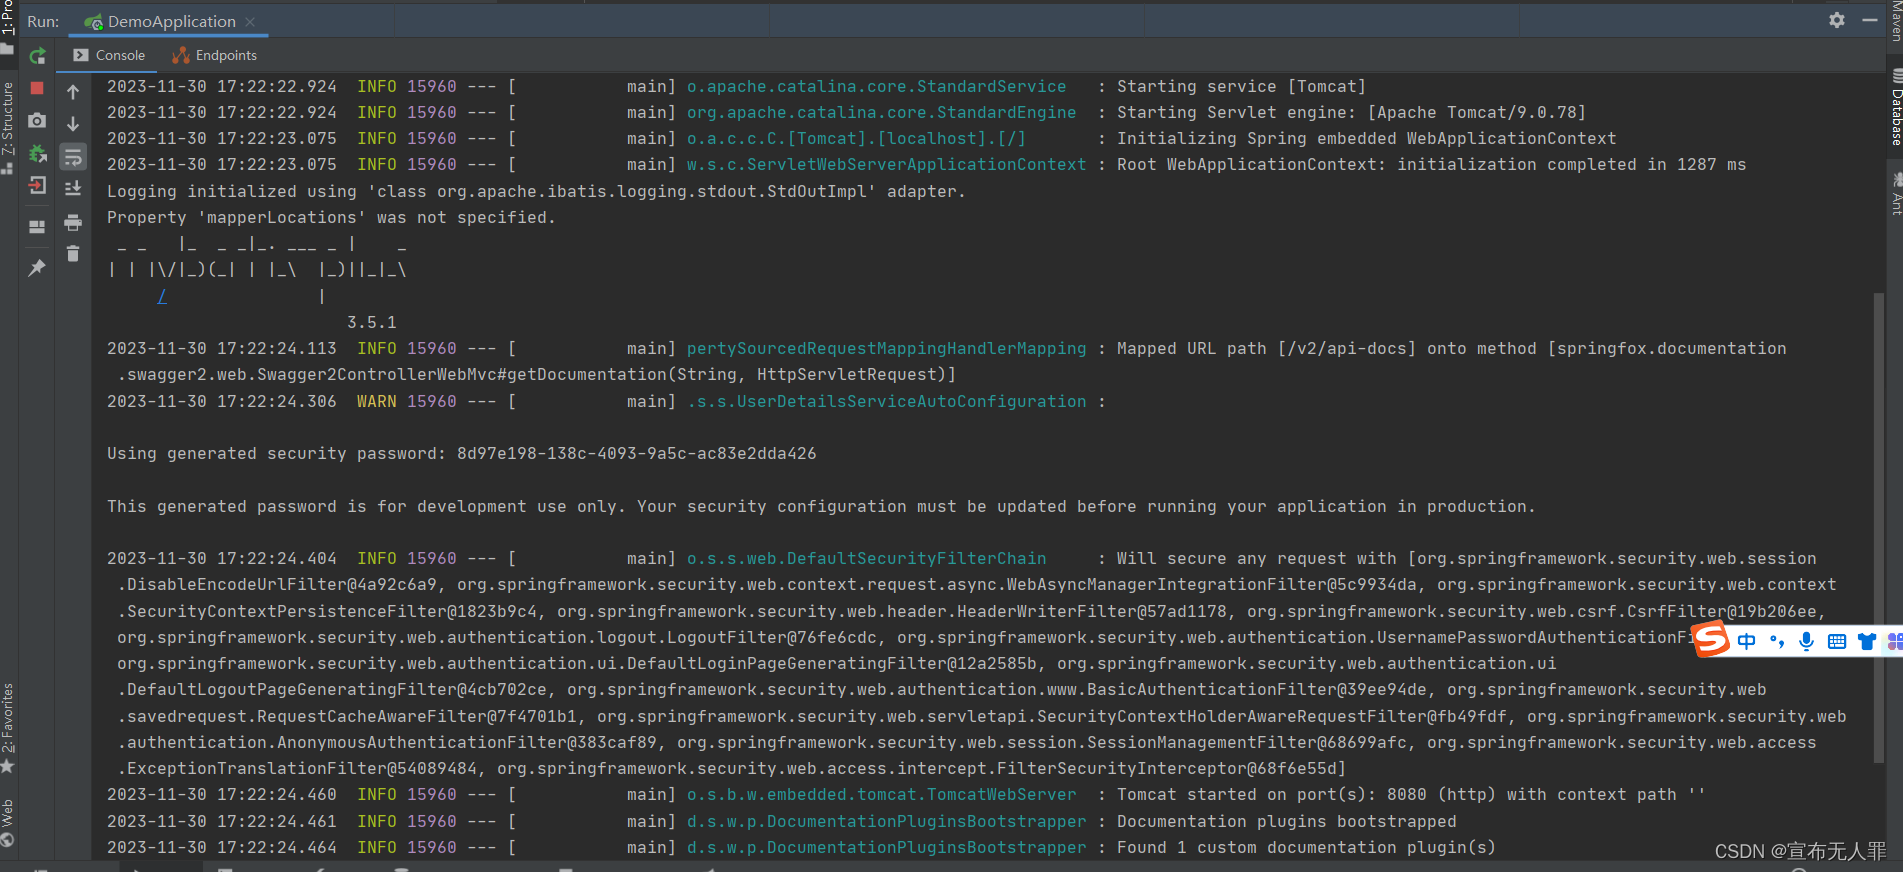Click pertySourcedRequestMappingHandlerMapping logger text

pyautogui.click(x=886, y=349)
